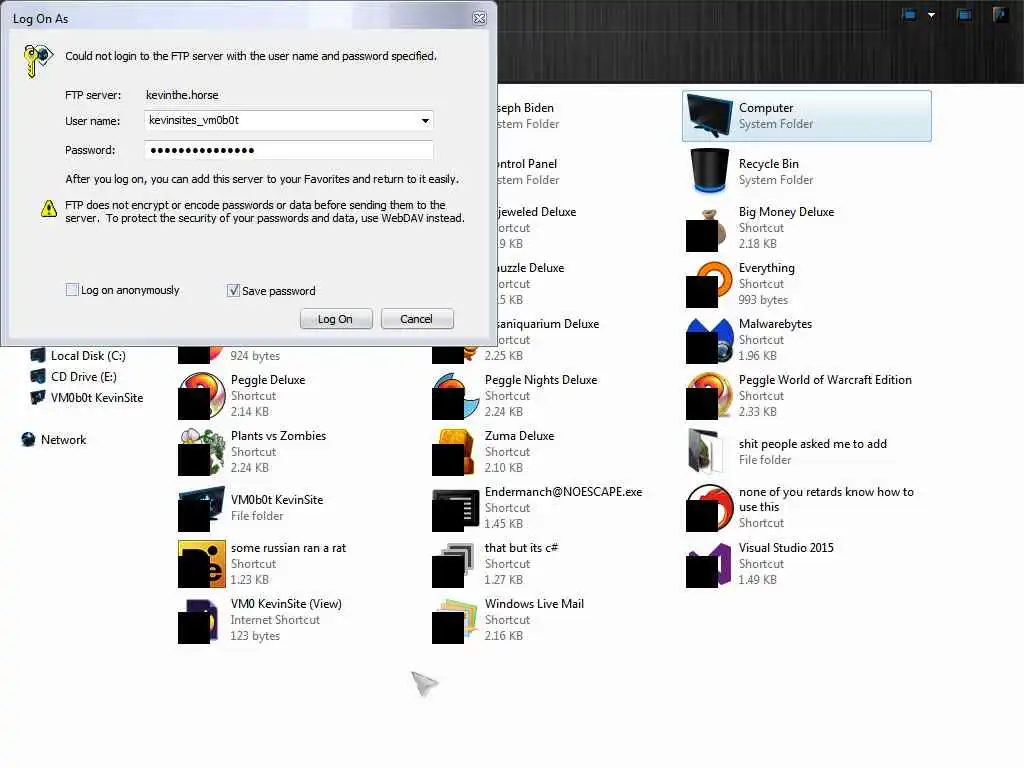
Task: Launch Peggle World of Warcraft Edition
Action: 709,396
